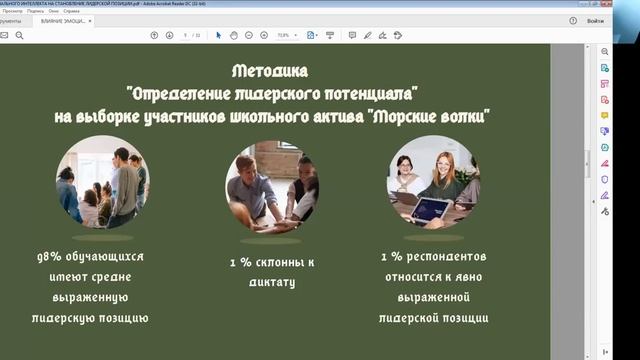Open the red Fill & Sign tool
The width and height of the screenshot is (640, 360).
coord(604,163)
